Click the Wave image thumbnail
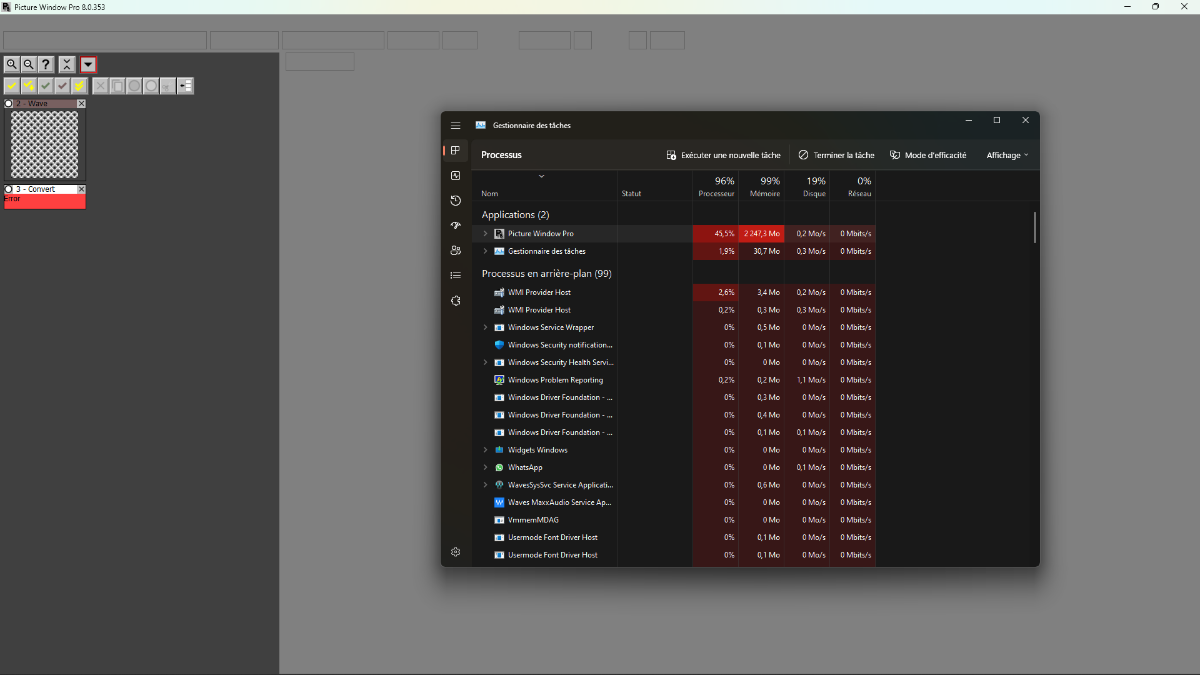This screenshot has height=675, width=1200. [x=44, y=144]
